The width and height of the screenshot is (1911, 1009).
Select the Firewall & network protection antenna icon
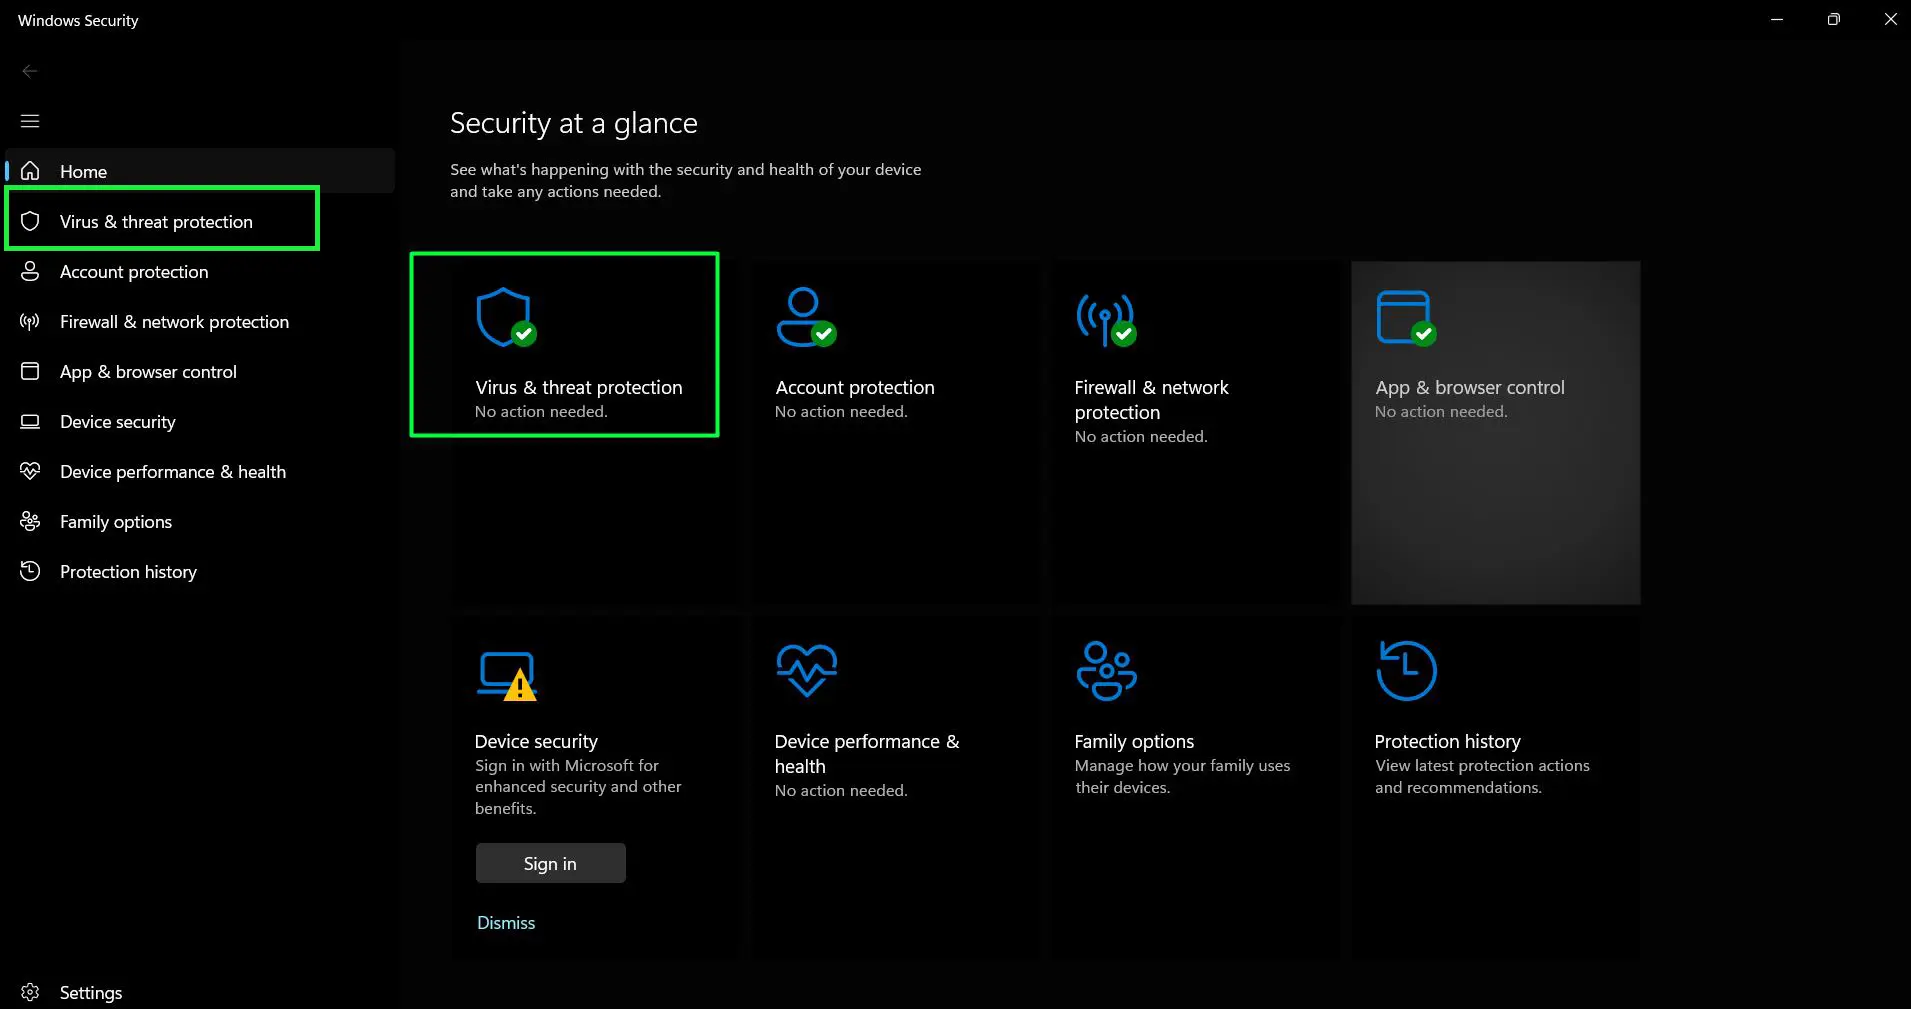coord(1104,318)
